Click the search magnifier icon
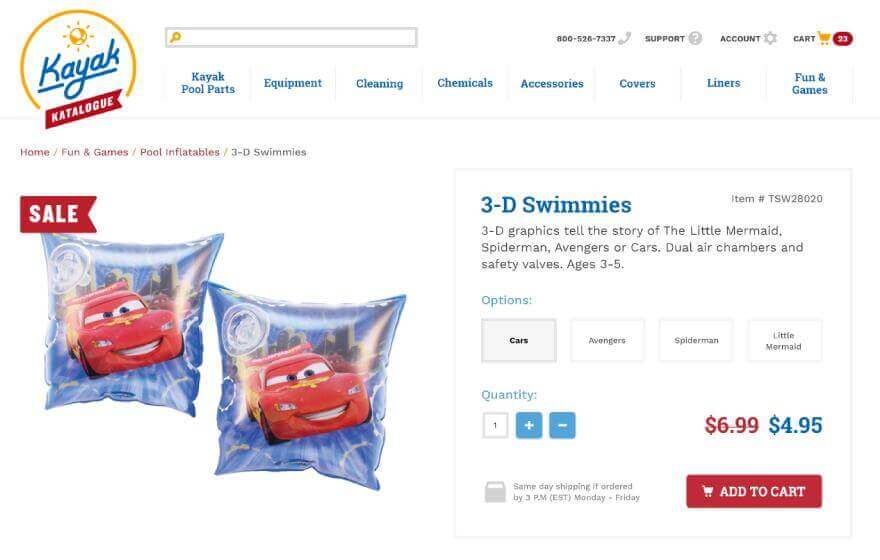This screenshot has width=880, height=560. tap(175, 38)
